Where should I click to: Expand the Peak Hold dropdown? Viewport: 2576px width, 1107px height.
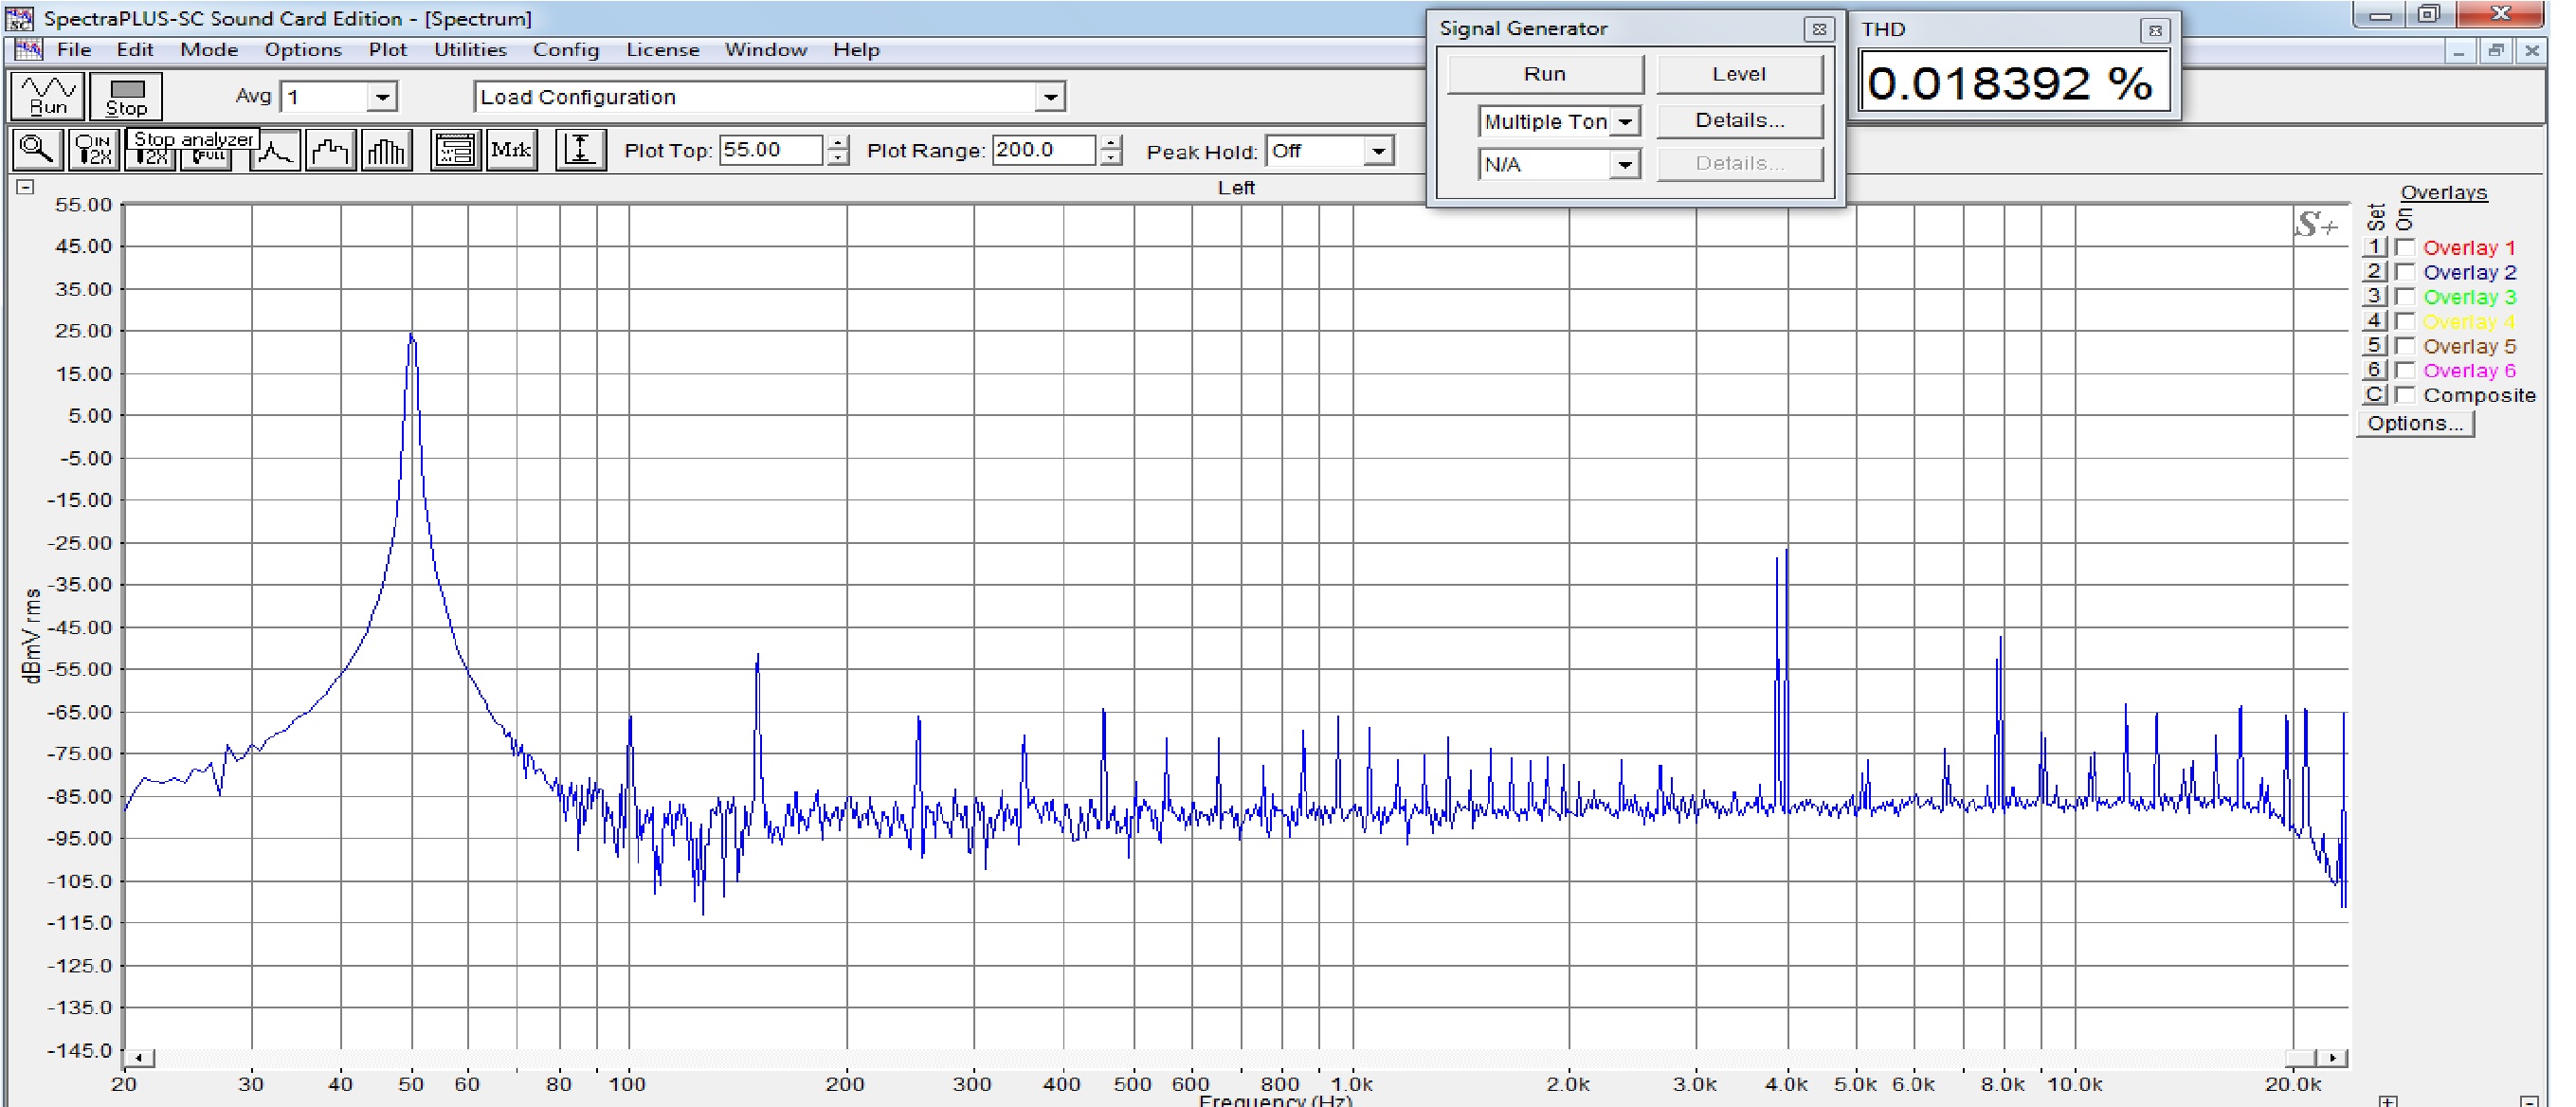pyautogui.click(x=1378, y=152)
